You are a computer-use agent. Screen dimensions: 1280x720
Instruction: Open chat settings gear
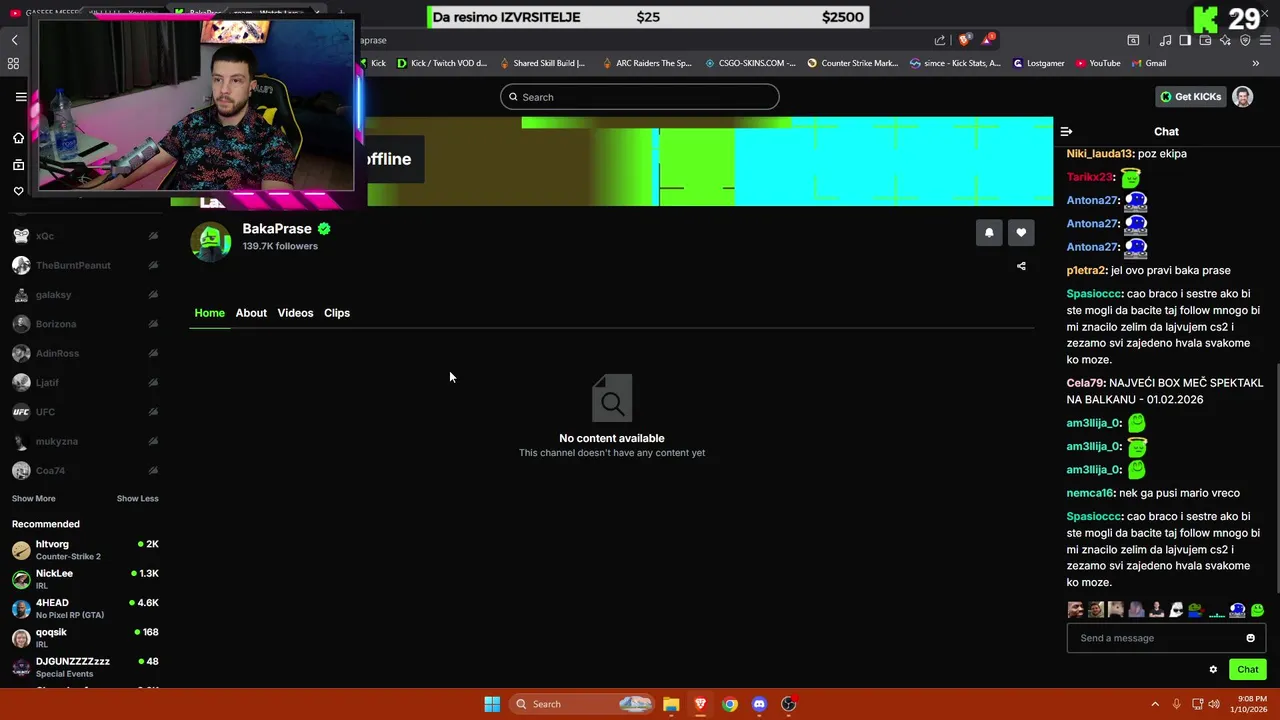1213,670
